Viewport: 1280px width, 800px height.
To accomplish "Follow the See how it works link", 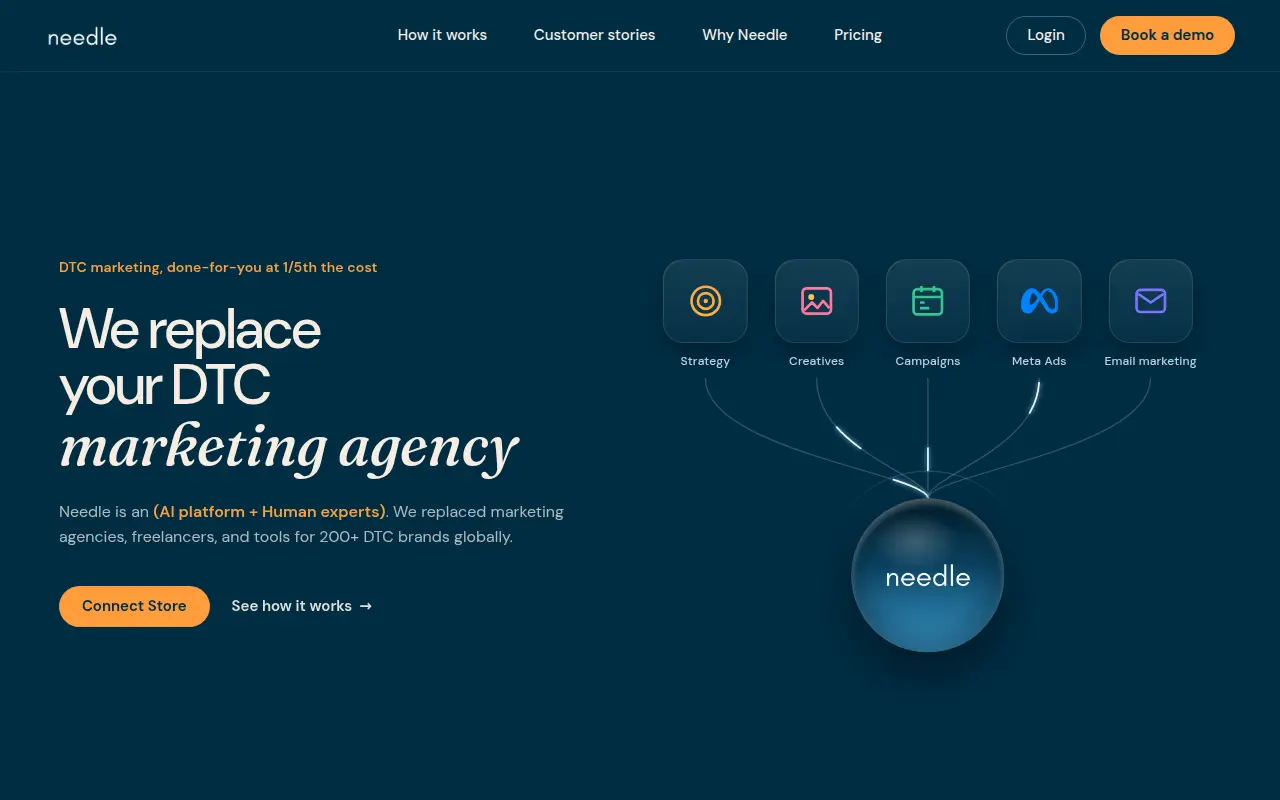I will point(301,606).
